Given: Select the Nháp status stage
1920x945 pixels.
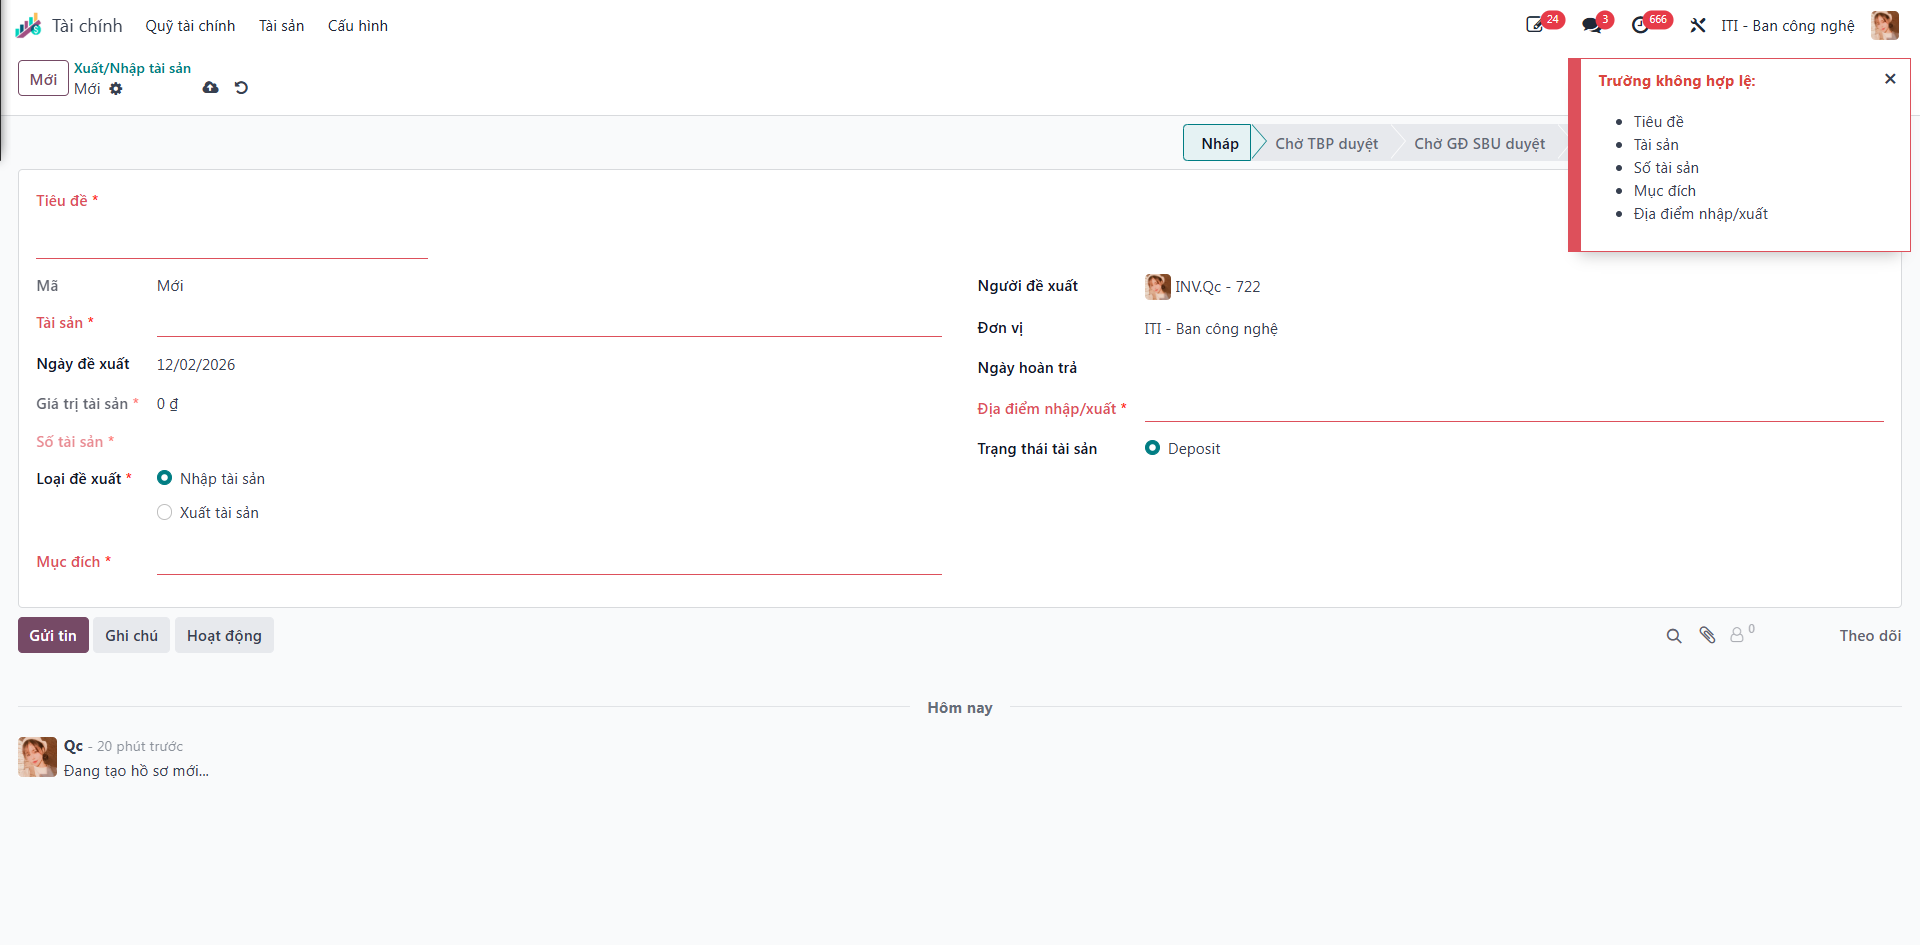Looking at the screenshot, I should click(x=1218, y=143).
